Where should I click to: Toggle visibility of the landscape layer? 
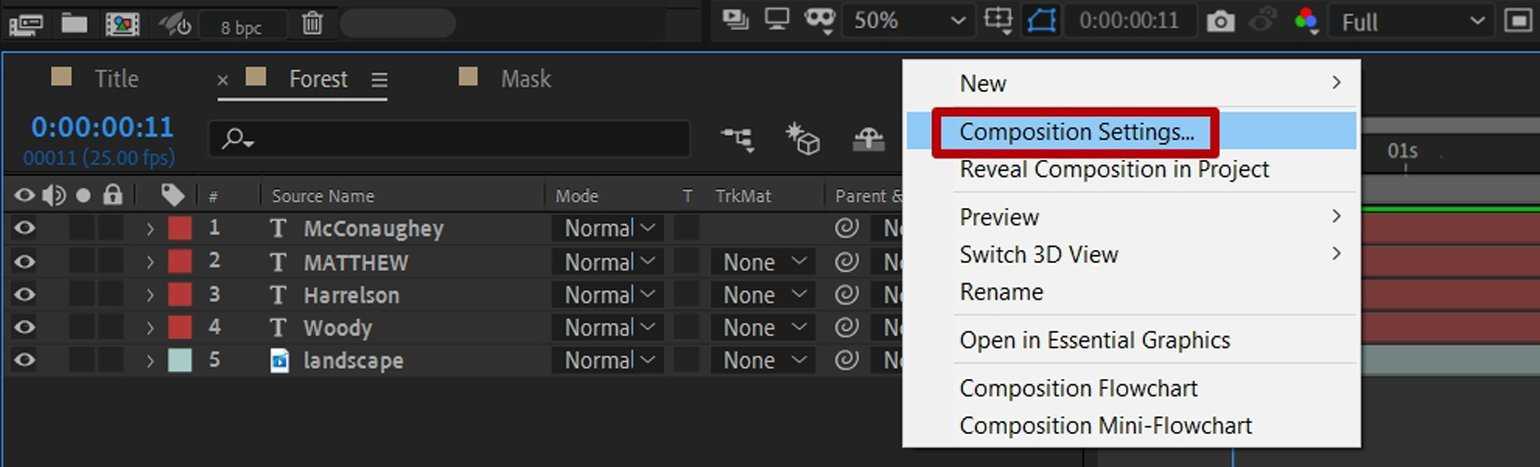point(24,361)
